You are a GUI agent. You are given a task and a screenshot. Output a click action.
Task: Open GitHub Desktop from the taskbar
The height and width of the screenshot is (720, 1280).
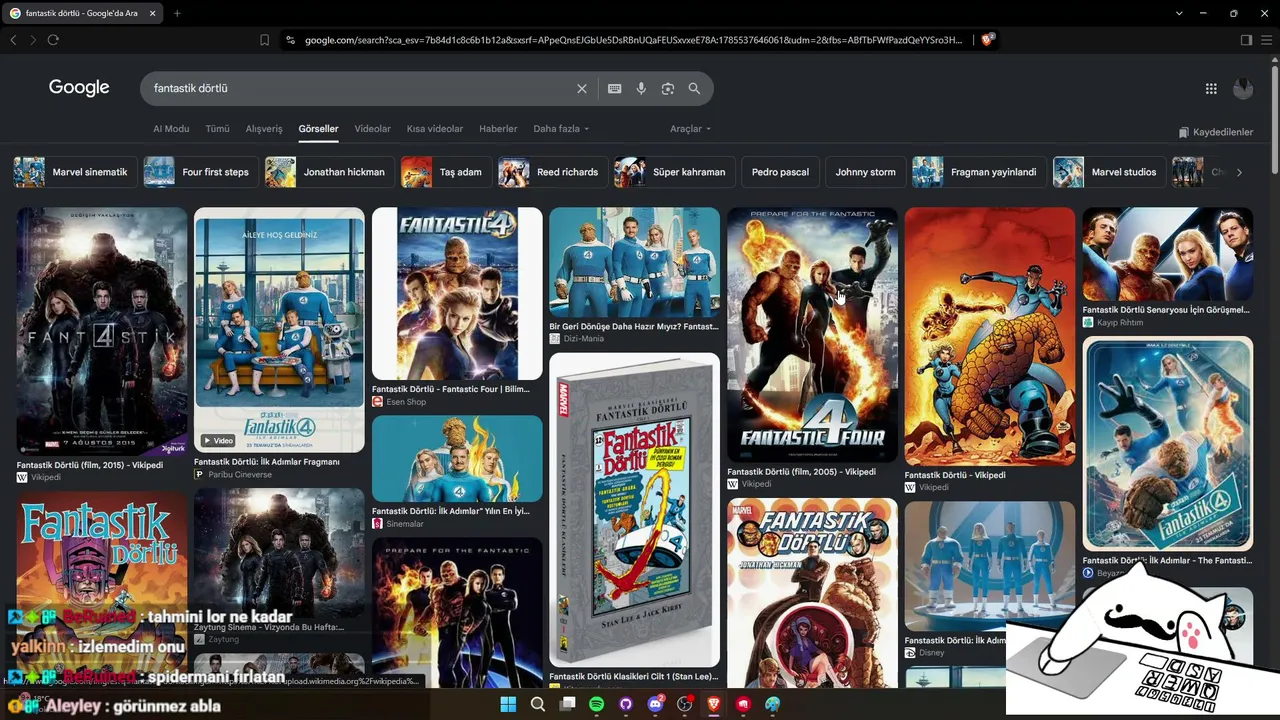click(626, 704)
